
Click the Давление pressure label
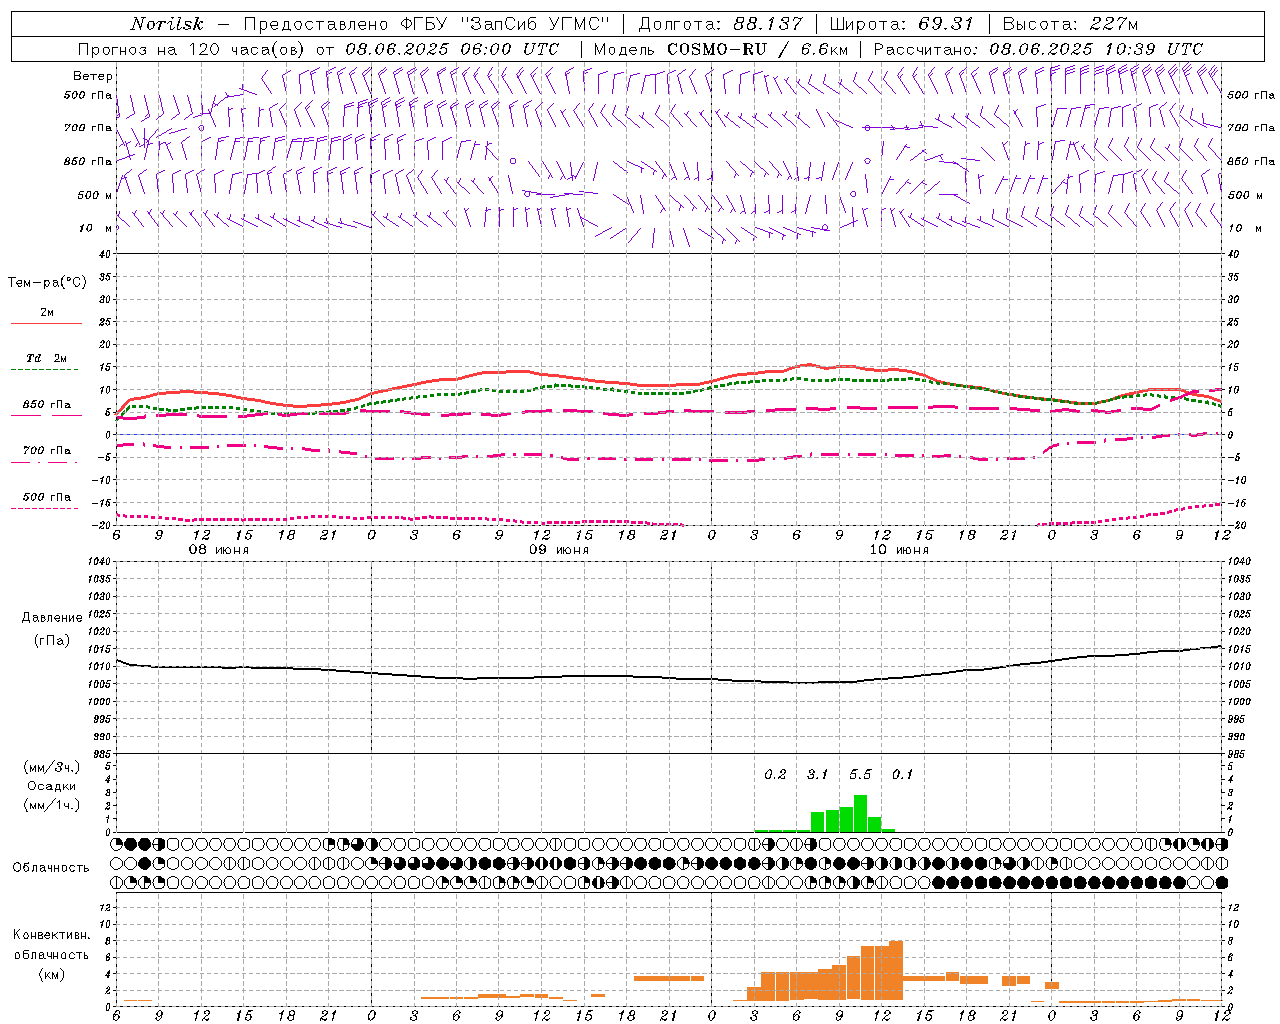(52, 618)
